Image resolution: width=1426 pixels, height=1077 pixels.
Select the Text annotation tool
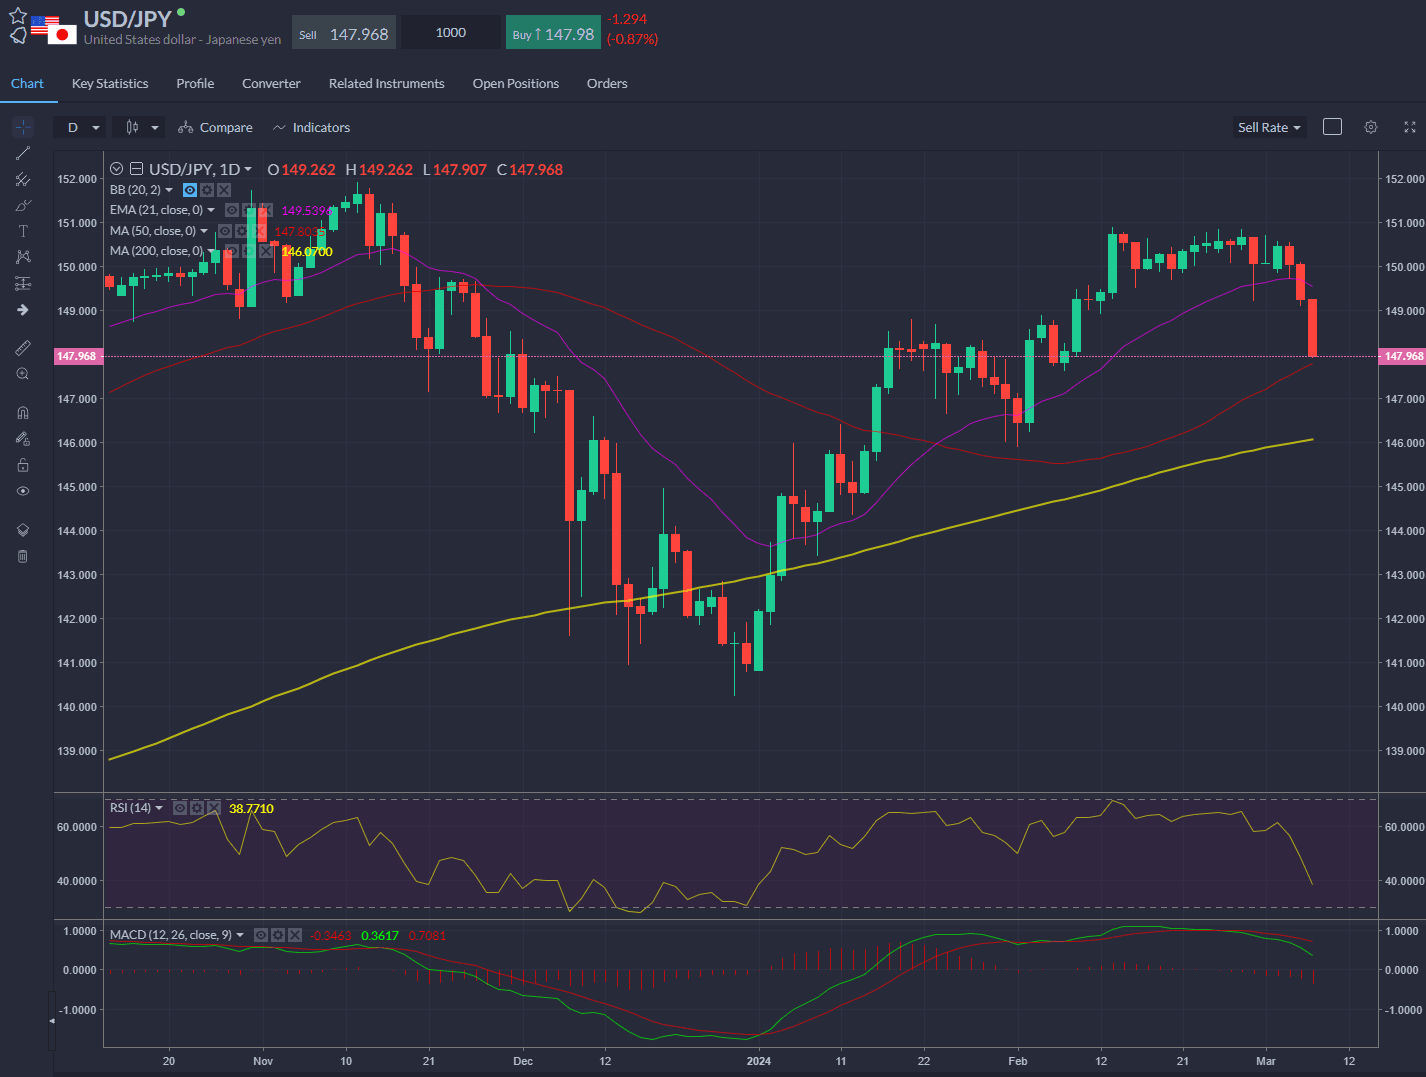[23, 231]
